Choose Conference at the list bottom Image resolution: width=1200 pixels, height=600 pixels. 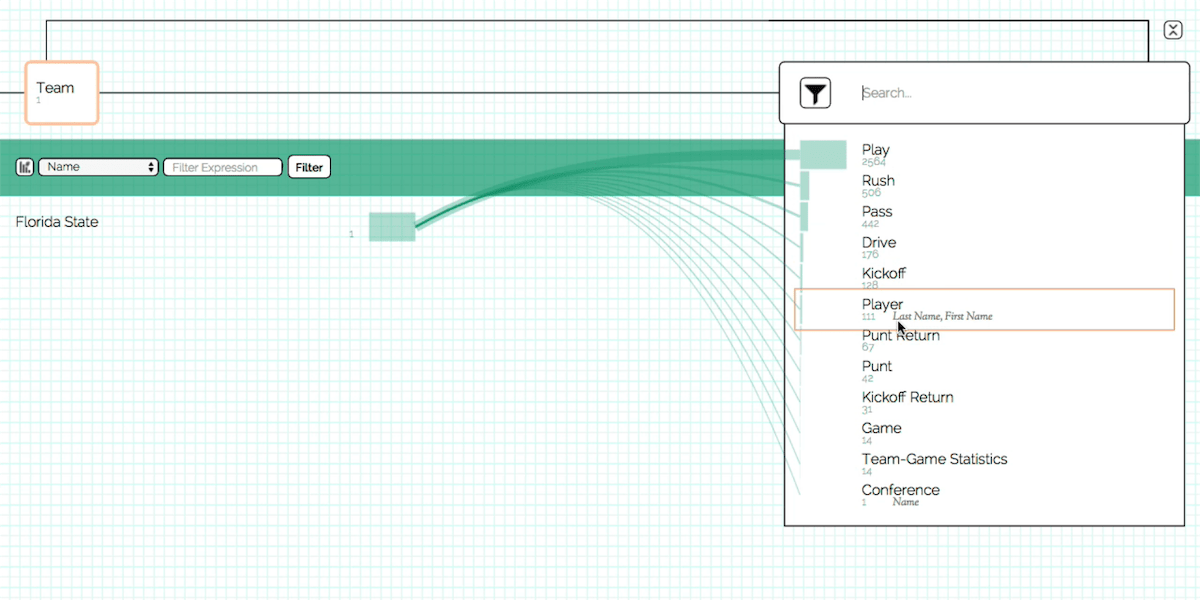[901, 491]
